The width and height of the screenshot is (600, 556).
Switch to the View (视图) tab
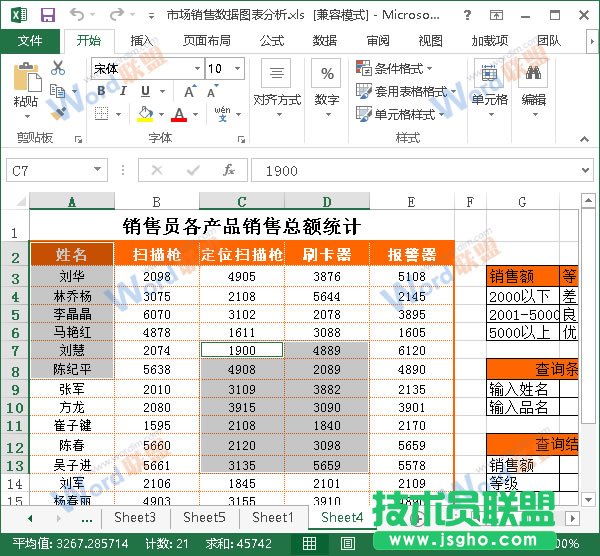pyautogui.click(x=430, y=41)
